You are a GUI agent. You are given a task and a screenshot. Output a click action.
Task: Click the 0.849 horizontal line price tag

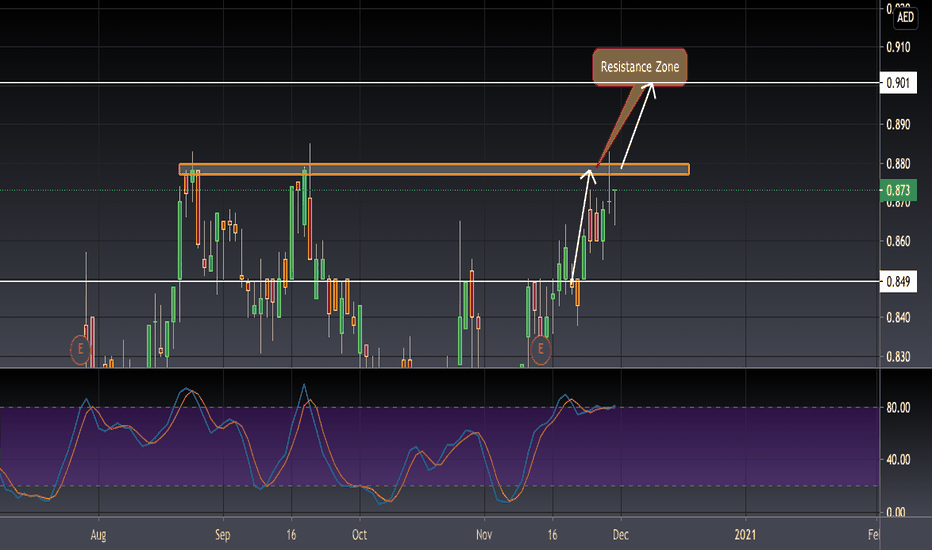(x=898, y=281)
